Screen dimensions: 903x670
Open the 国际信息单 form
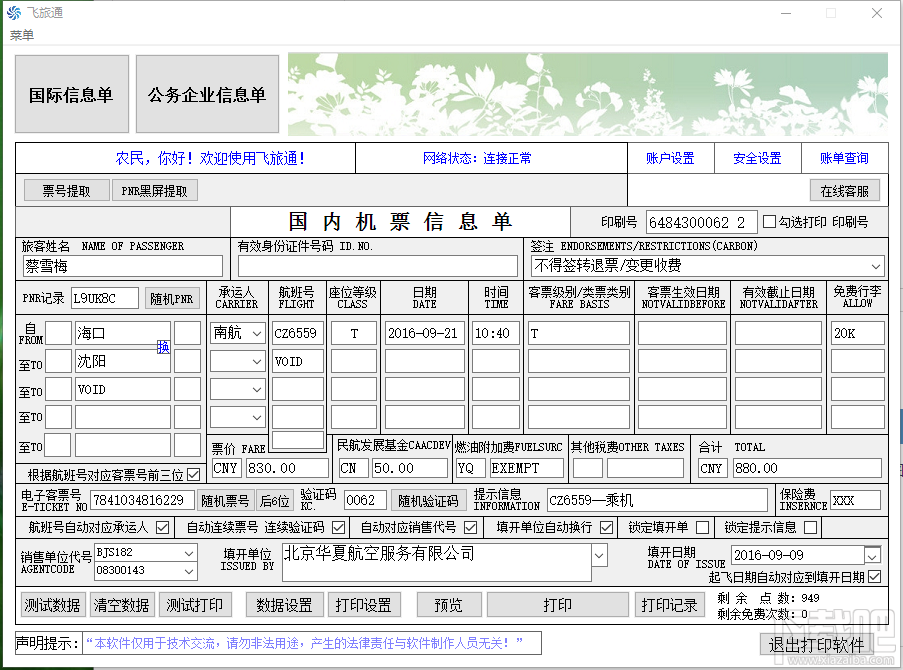(x=72, y=94)
